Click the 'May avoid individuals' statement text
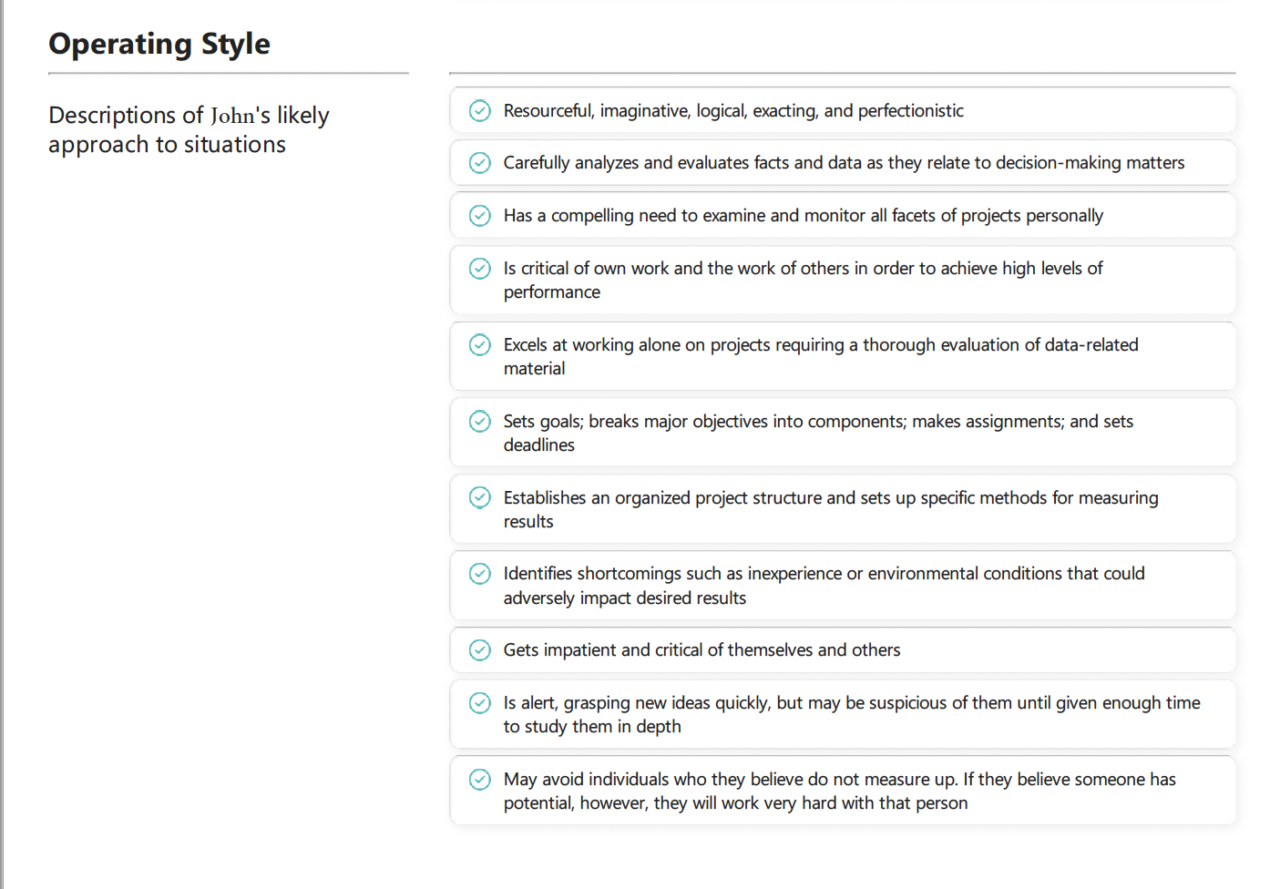1280x889 pixels. (840, 791)
